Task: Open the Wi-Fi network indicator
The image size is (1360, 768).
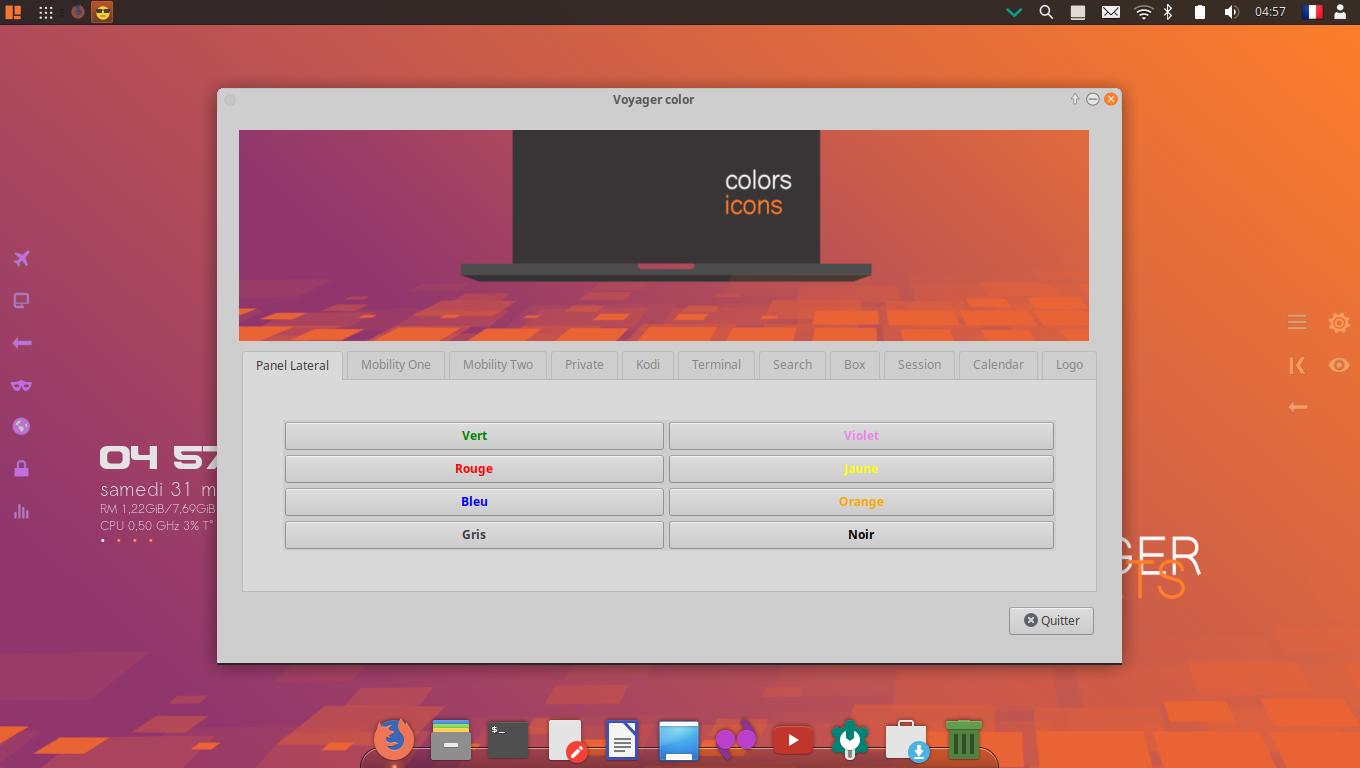Action: tap(1144, 12)
